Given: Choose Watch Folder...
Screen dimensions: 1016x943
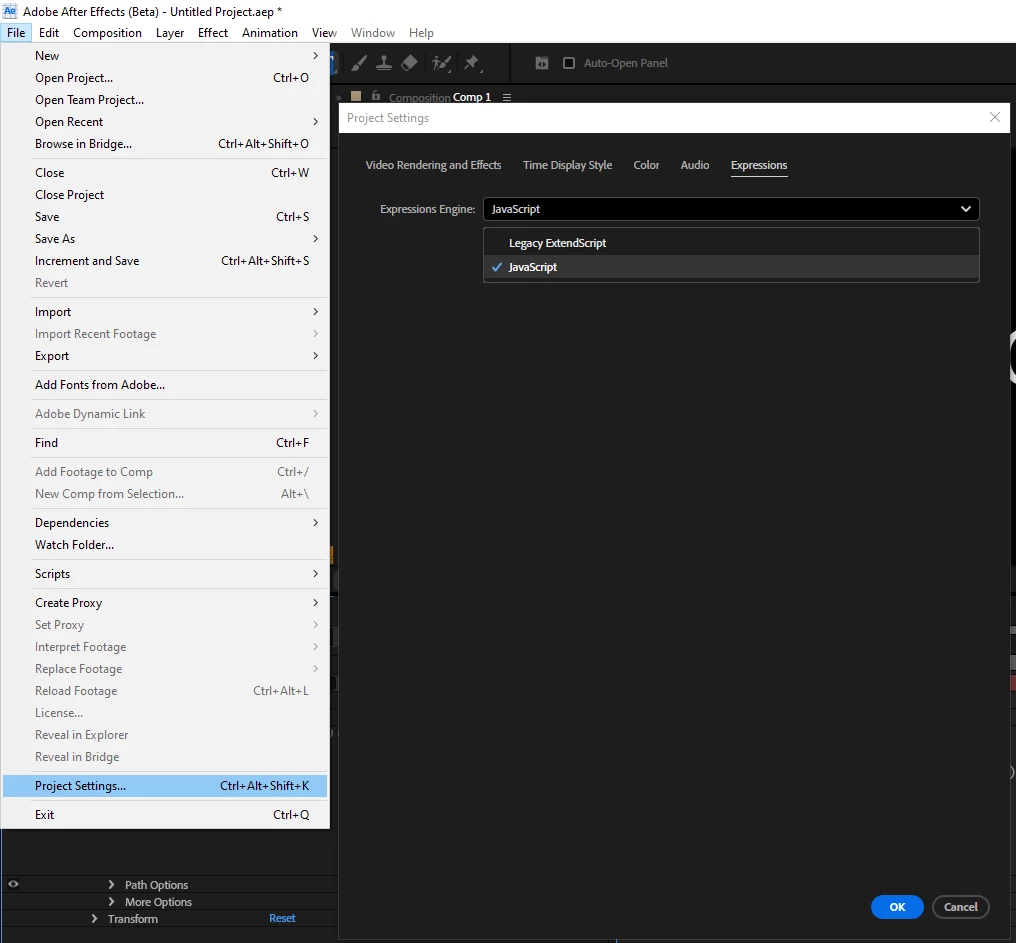Looking at the screenshot, I should [165, 544].
